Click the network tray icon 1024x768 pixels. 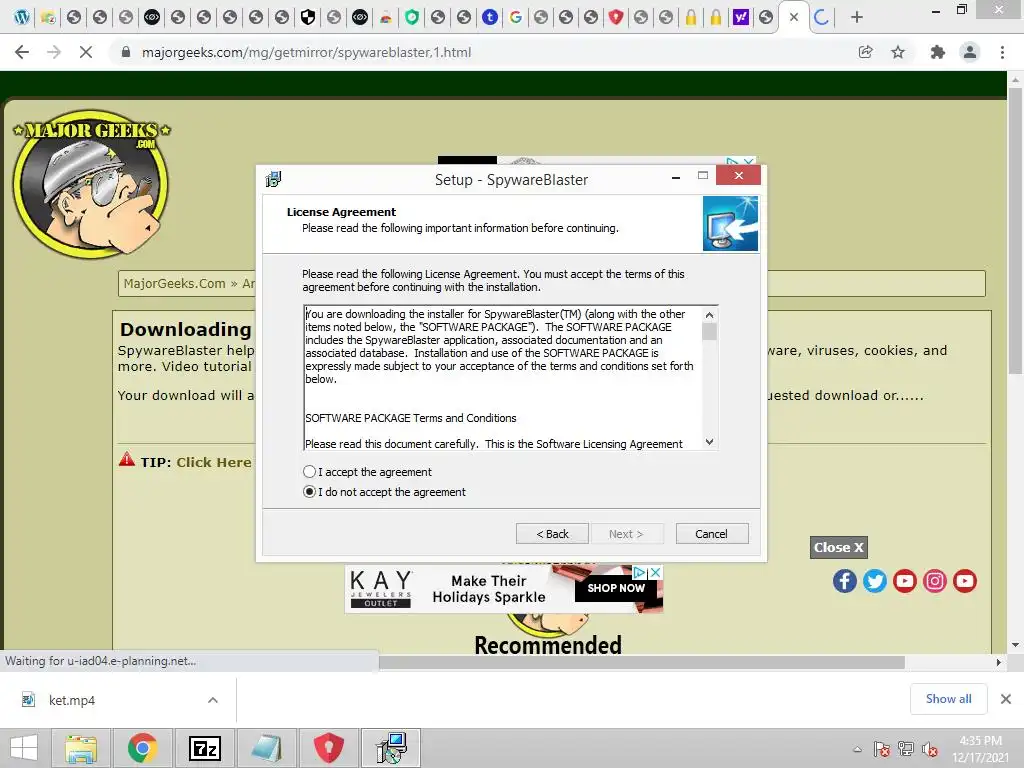[x=906, y=749]
